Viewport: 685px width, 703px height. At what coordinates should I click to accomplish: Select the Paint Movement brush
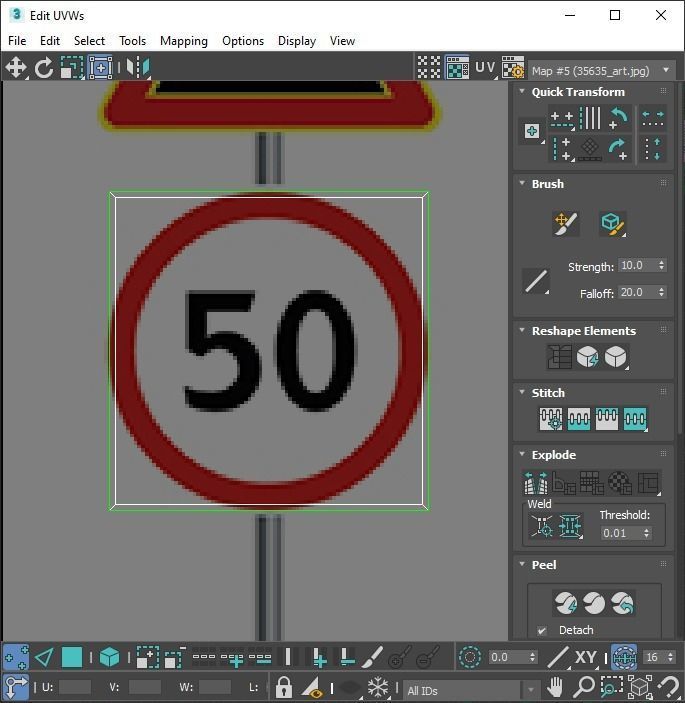click(566, 224)
